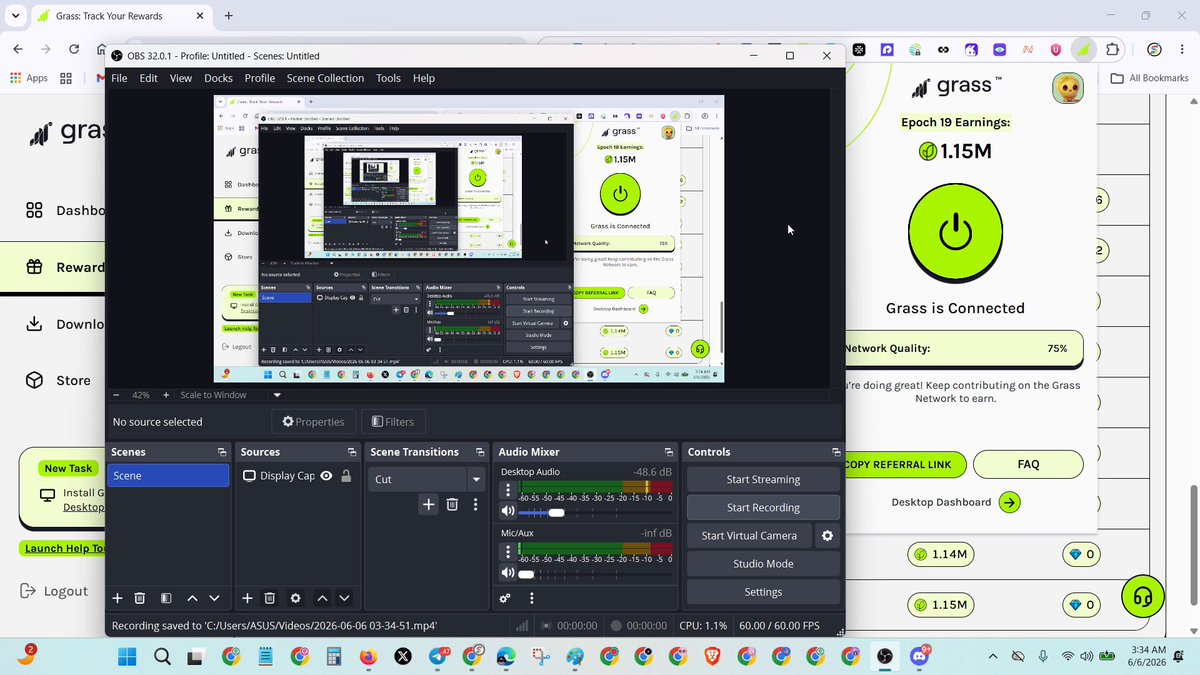
Task: Open transition properties three-dot menu
Action: point(476,505)
